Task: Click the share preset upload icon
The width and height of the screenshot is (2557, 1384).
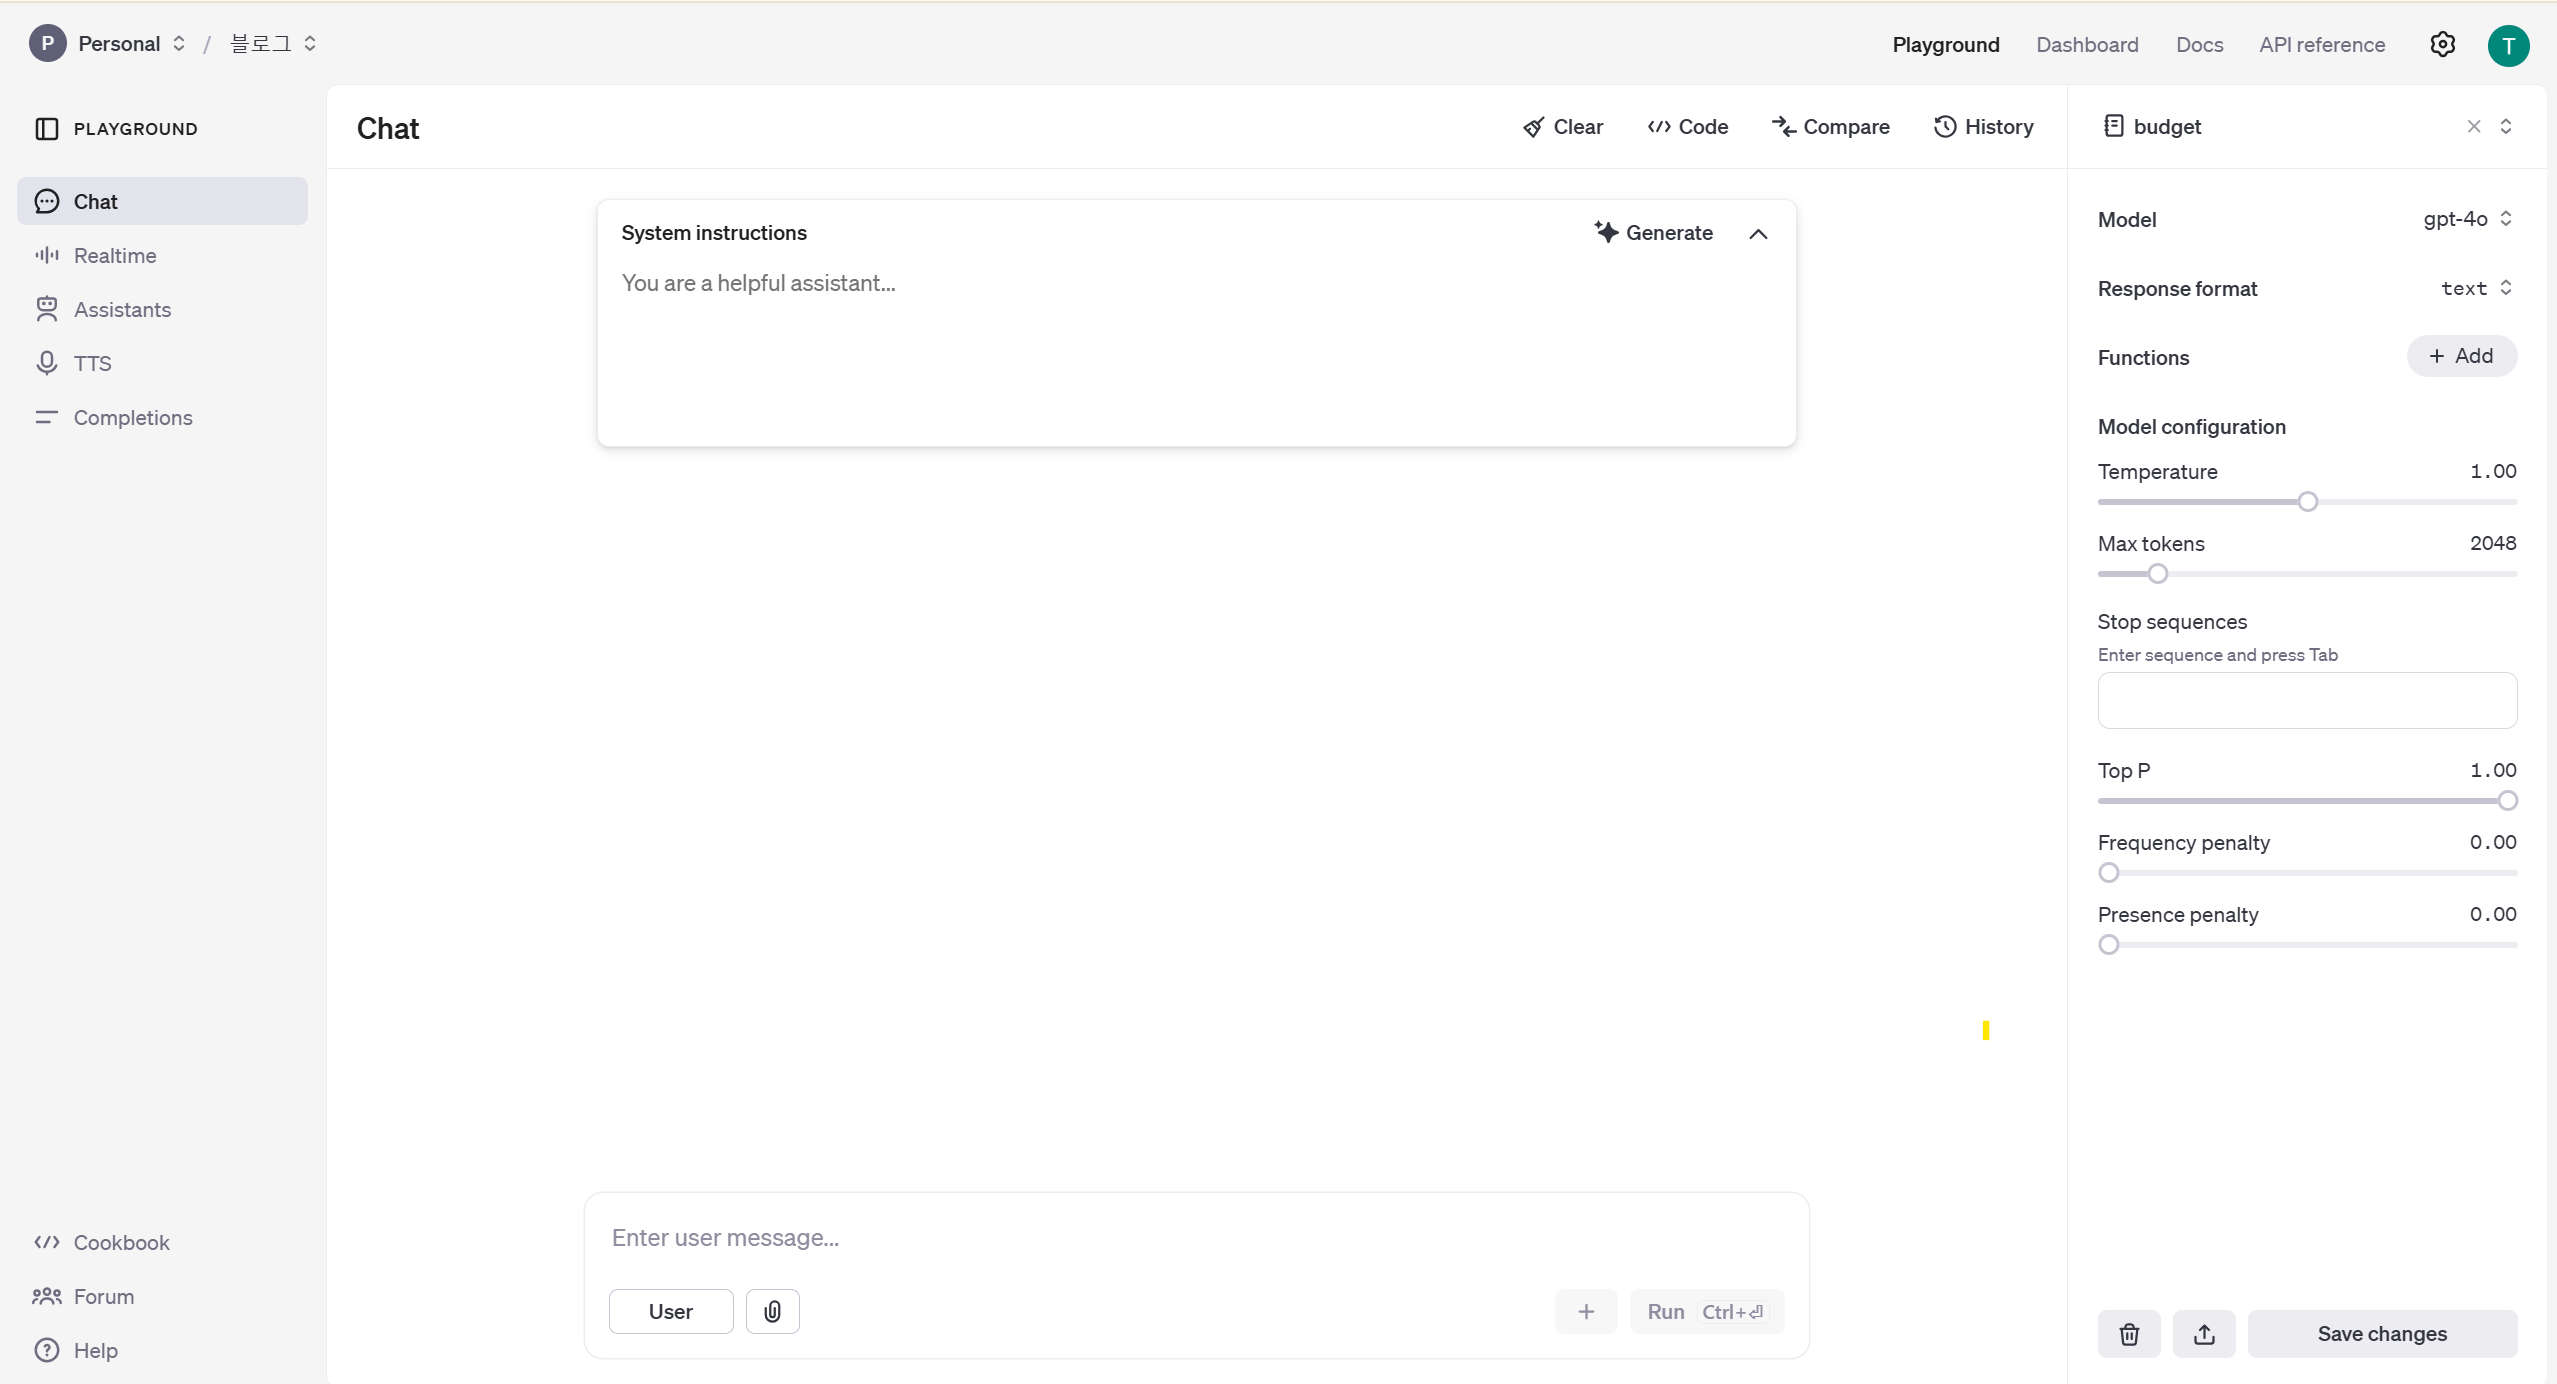Action: click(x=2204, y=1334)
